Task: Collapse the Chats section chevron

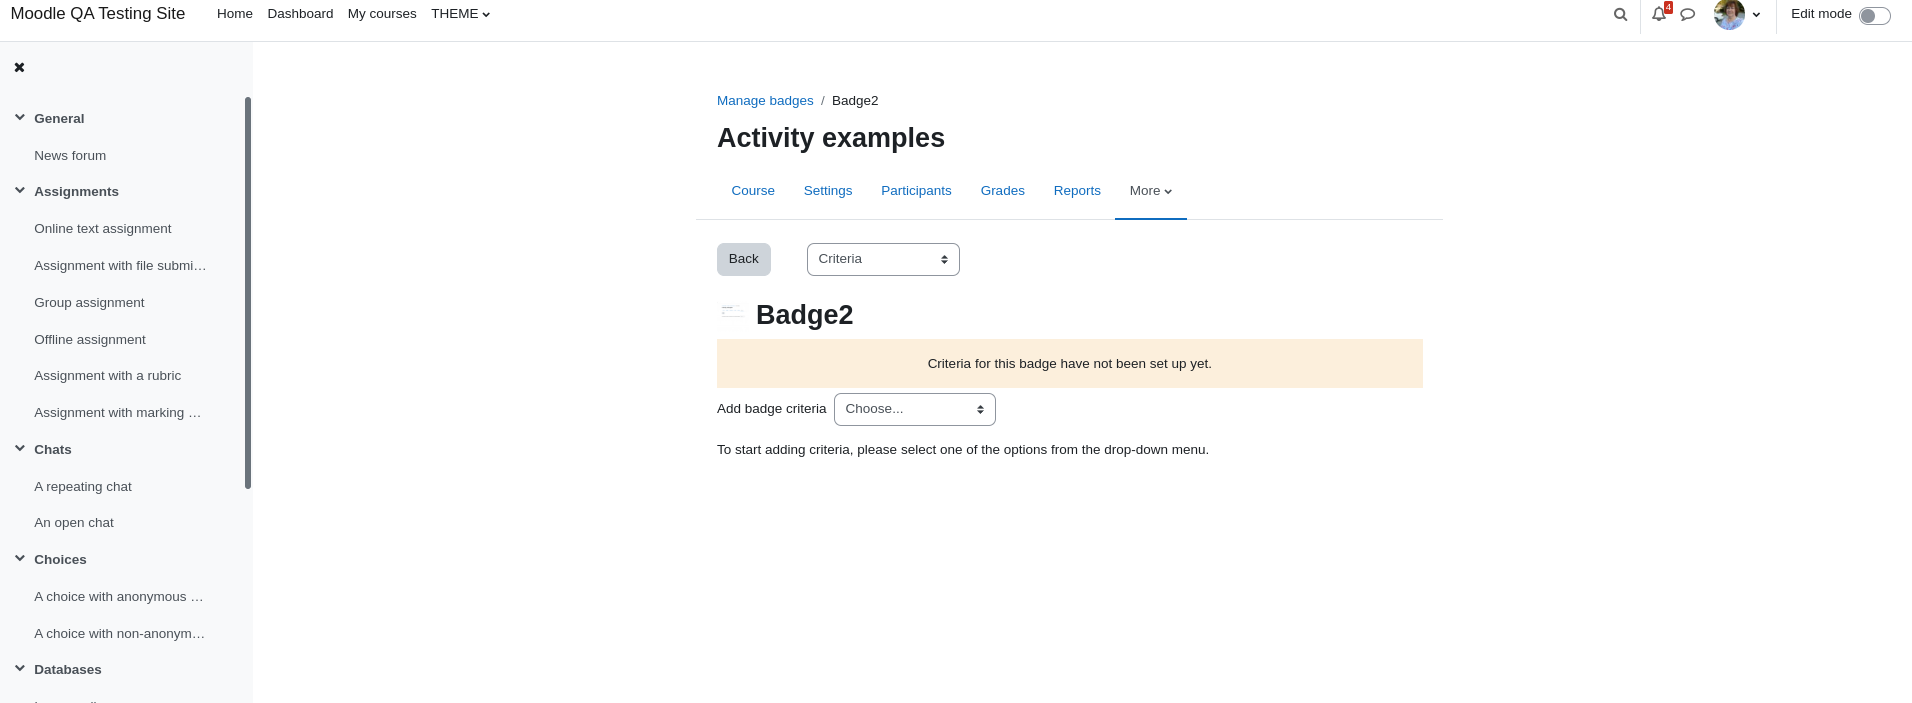Action: [x=20, y=449]
